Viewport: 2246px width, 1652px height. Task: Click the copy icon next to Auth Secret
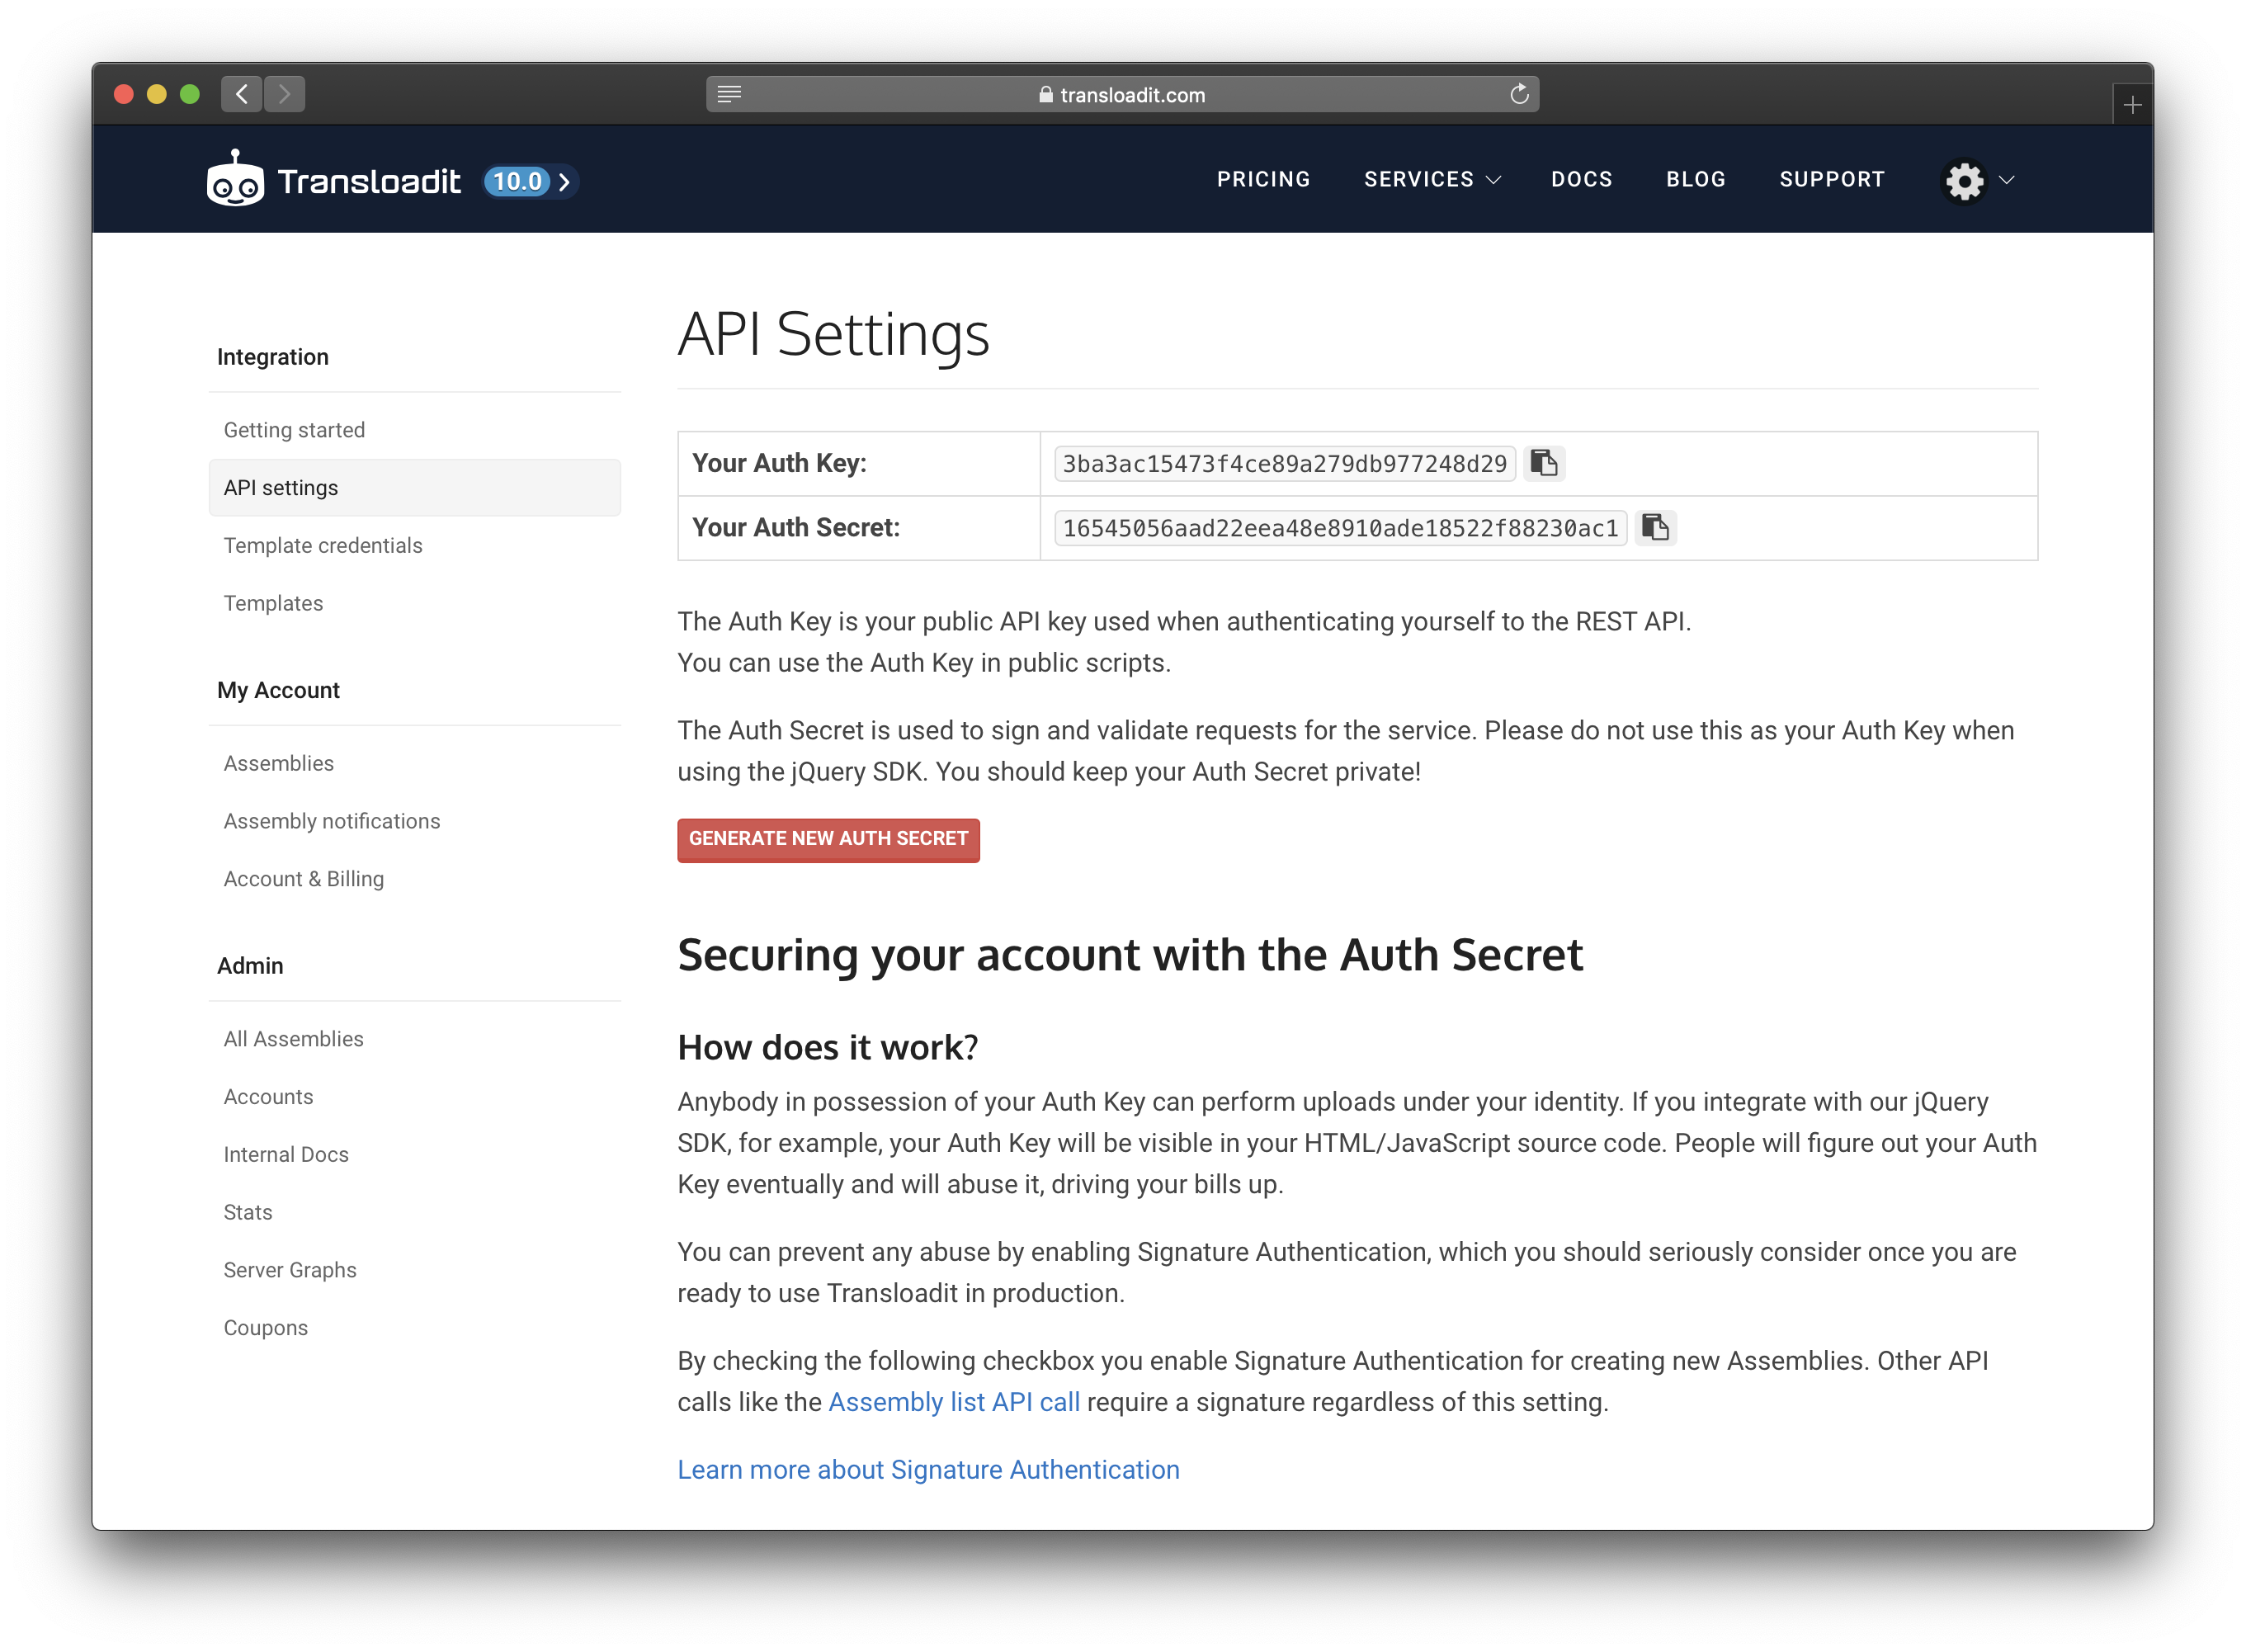(x=1657, y=526)
